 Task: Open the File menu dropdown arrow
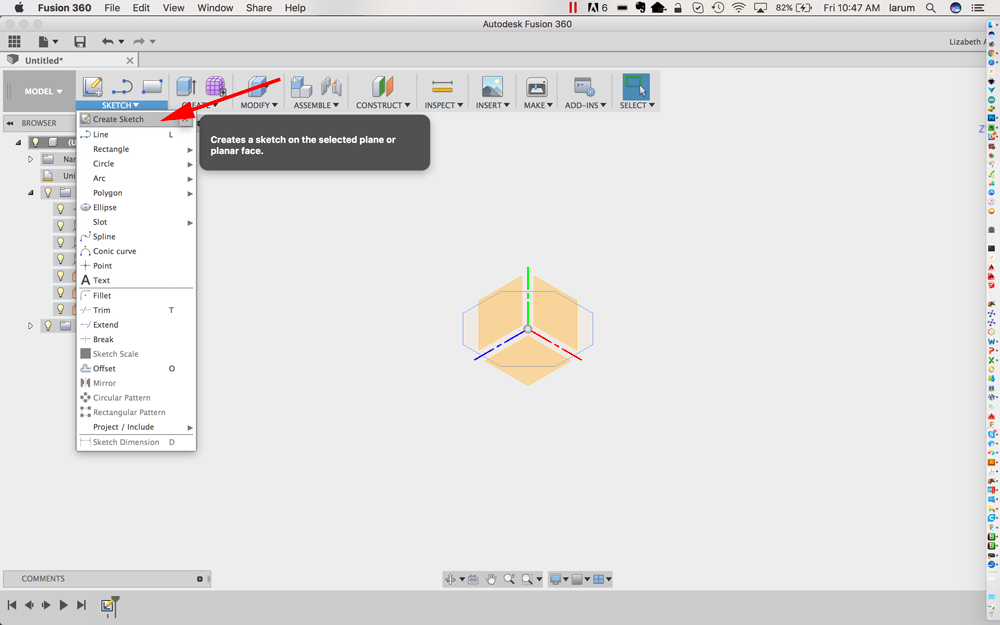coord(55,41)
